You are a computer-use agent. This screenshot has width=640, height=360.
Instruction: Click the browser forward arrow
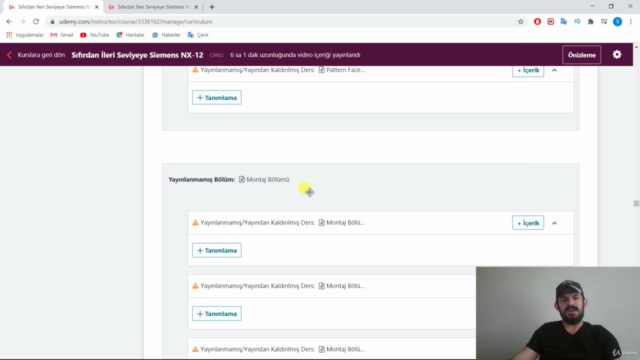tap(22, 22)
